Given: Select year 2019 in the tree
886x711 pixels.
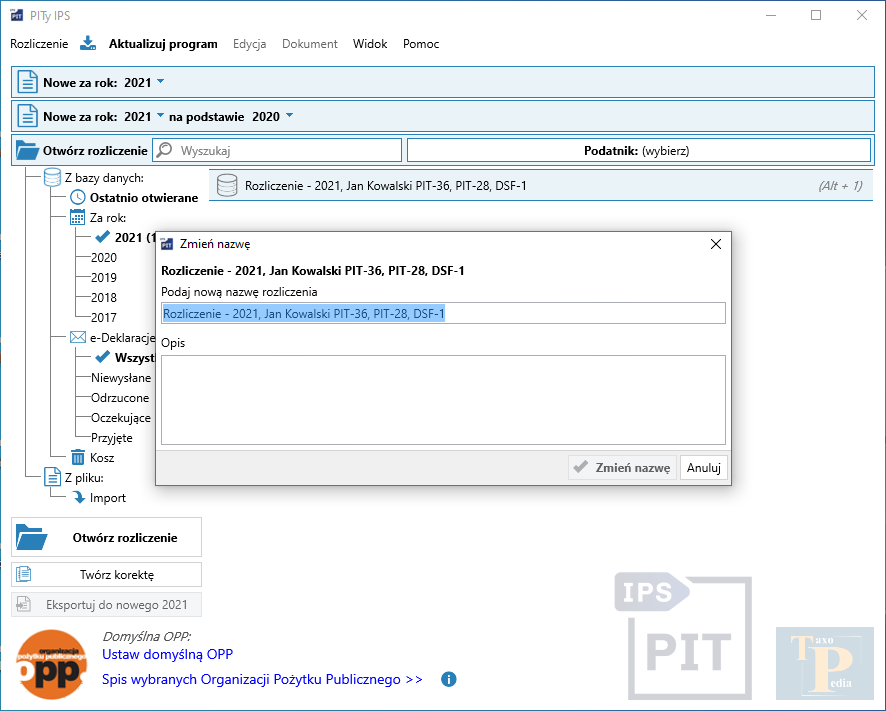Looking at the screenshot, I should tap(104, 278).
